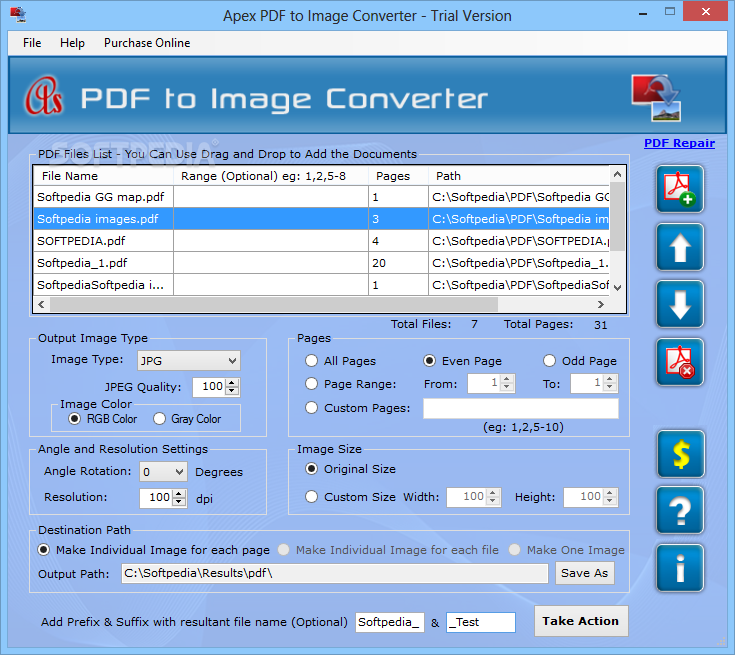Click the Apex As logo in banner
The image size is (735, 655).
tap(44, 97)
